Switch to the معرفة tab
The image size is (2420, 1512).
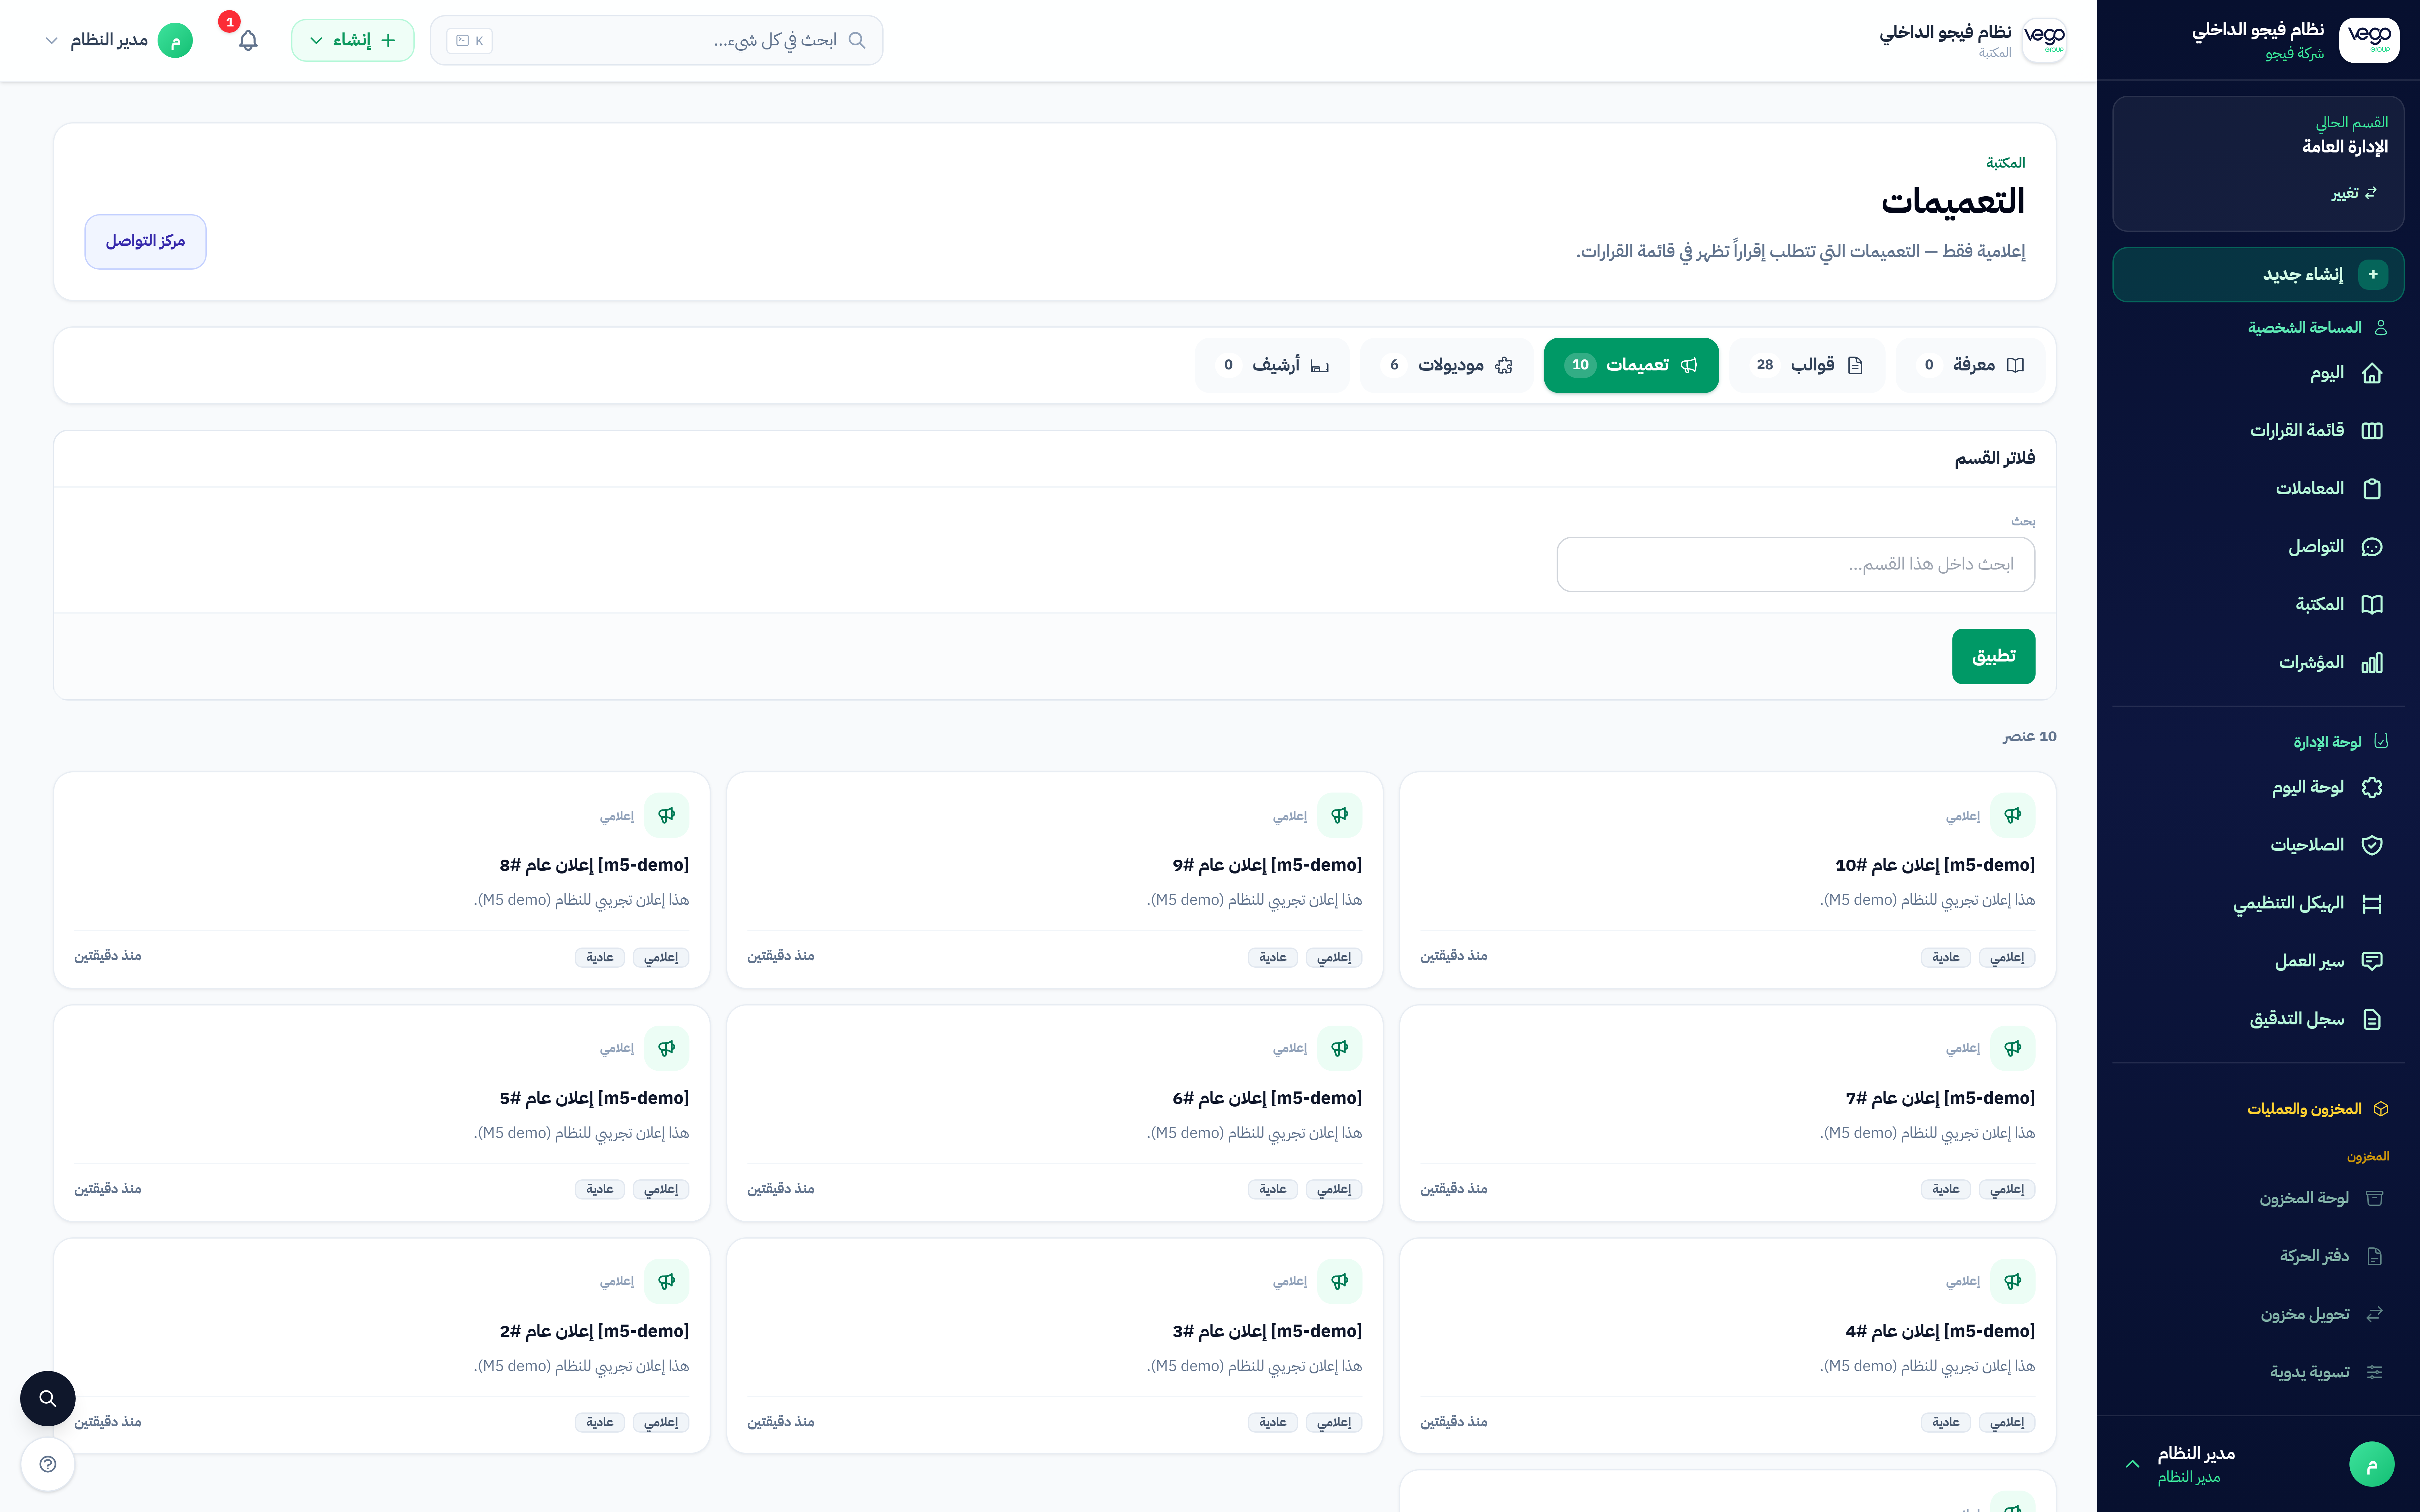[x=1970, y=365]
